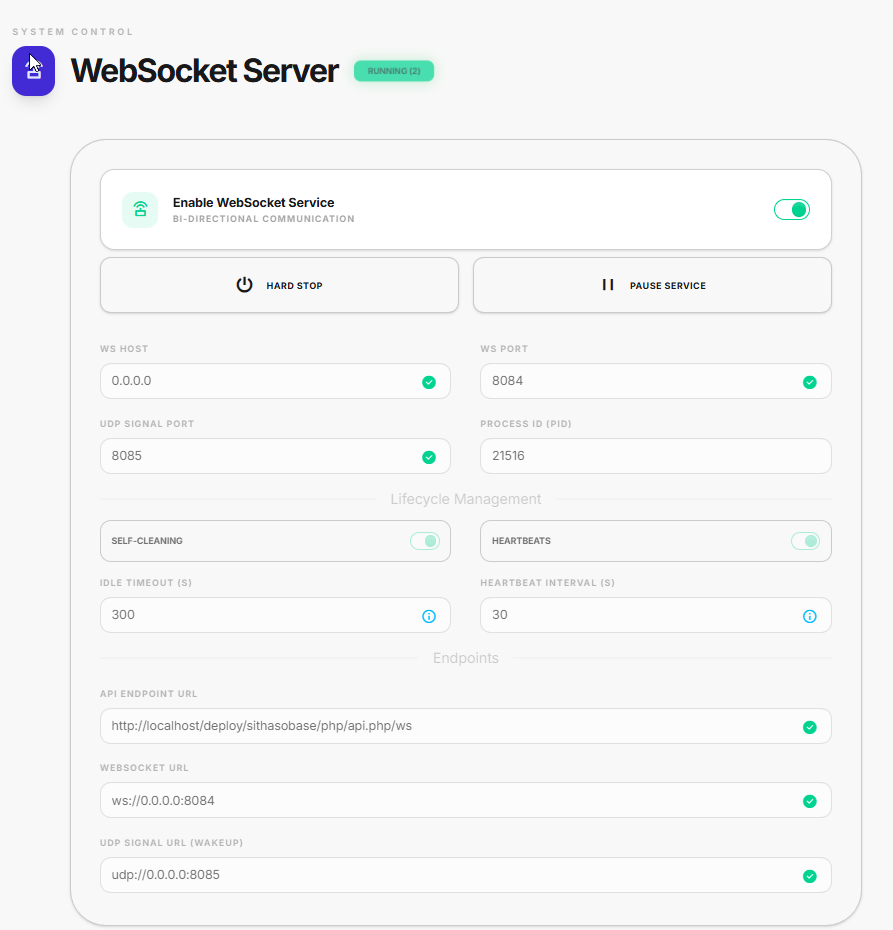Toggle the Enable WebSocket Service switch
The width and height of the screenshot is (893, 930).
[791, 209]
